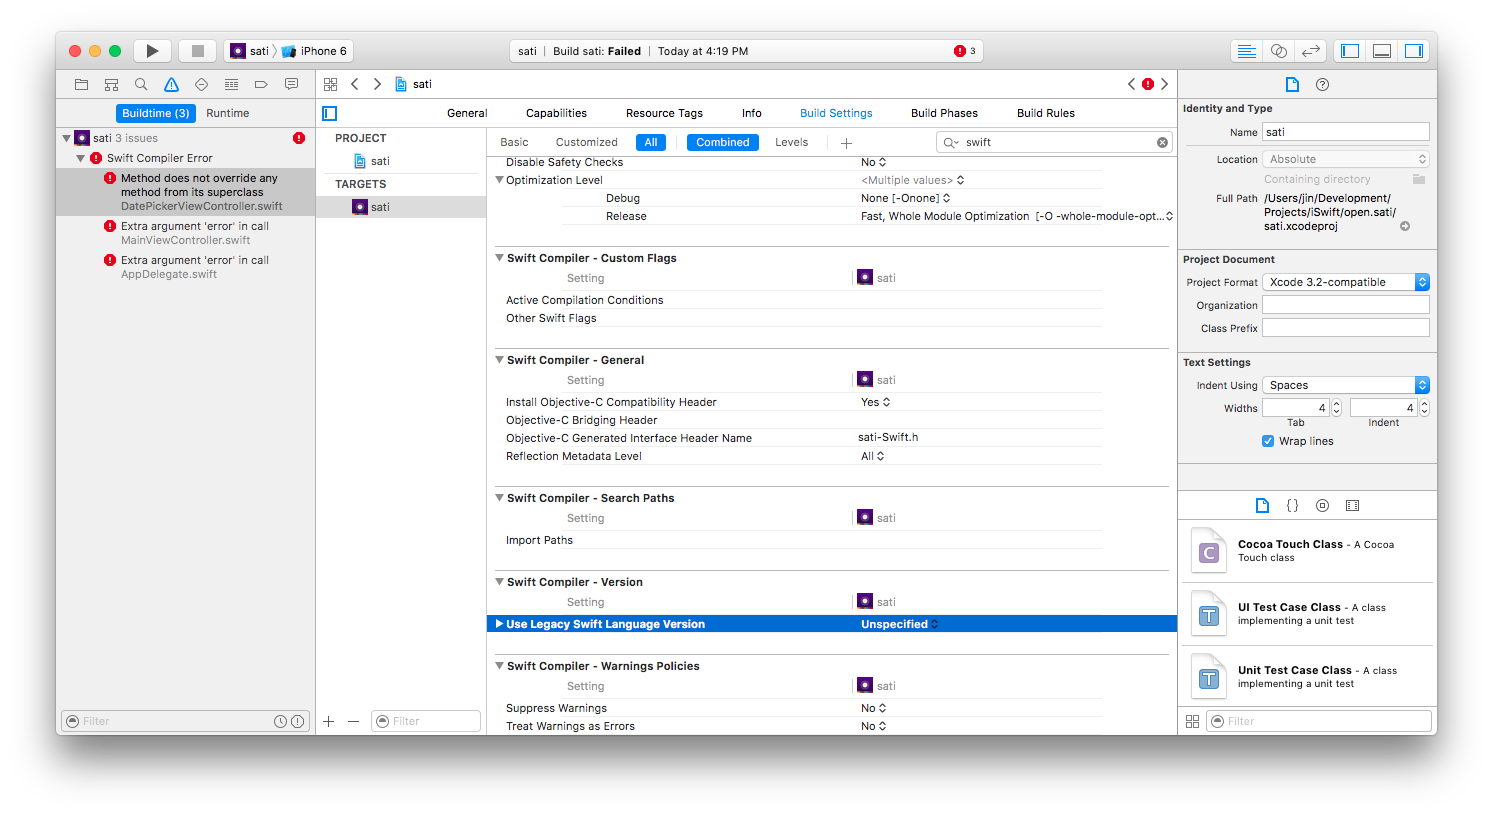
Task: Show the object library
Action: click(x=1322, y=505)
